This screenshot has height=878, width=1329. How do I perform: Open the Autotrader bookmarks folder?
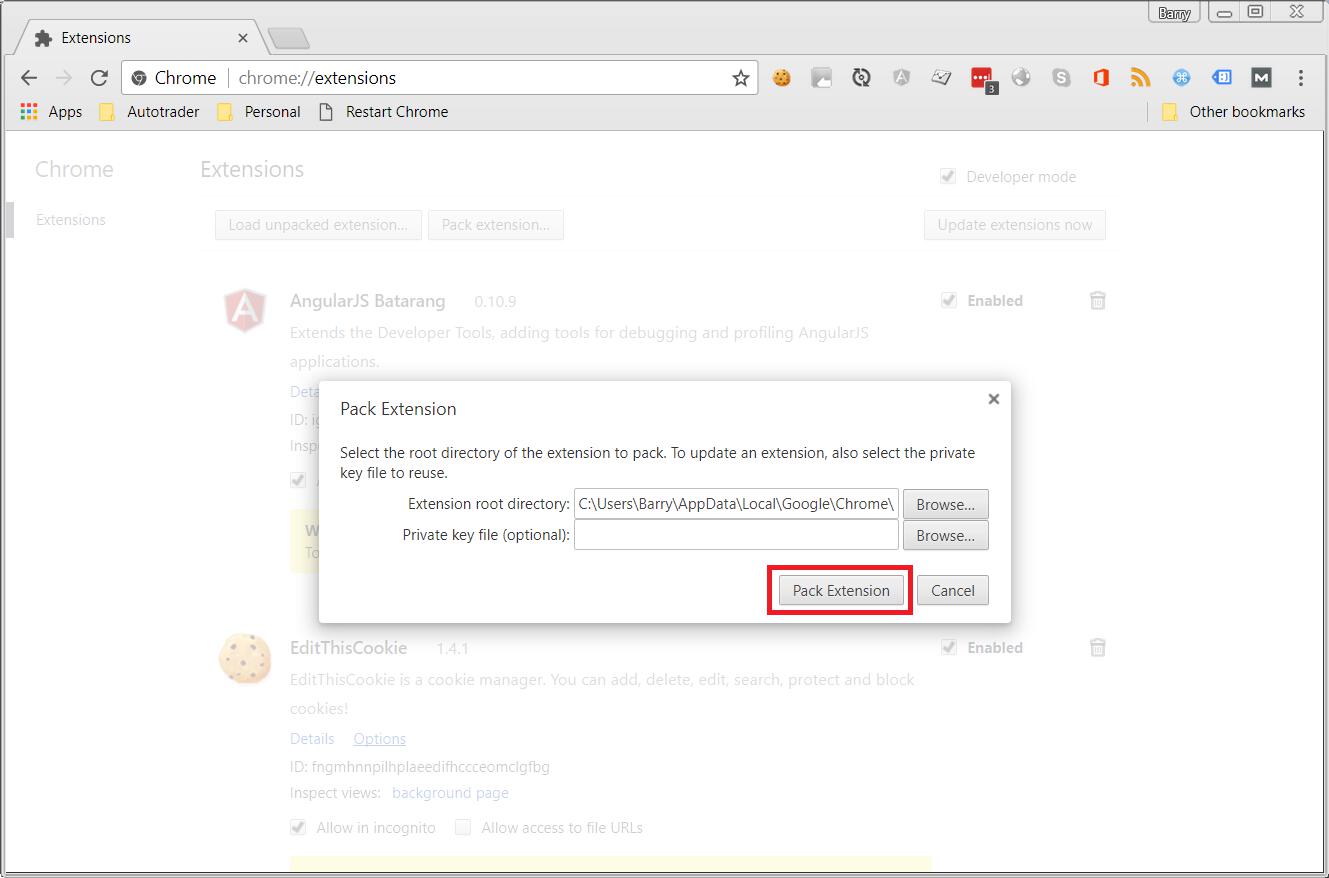pyautogui.click(x=150, y=112)
